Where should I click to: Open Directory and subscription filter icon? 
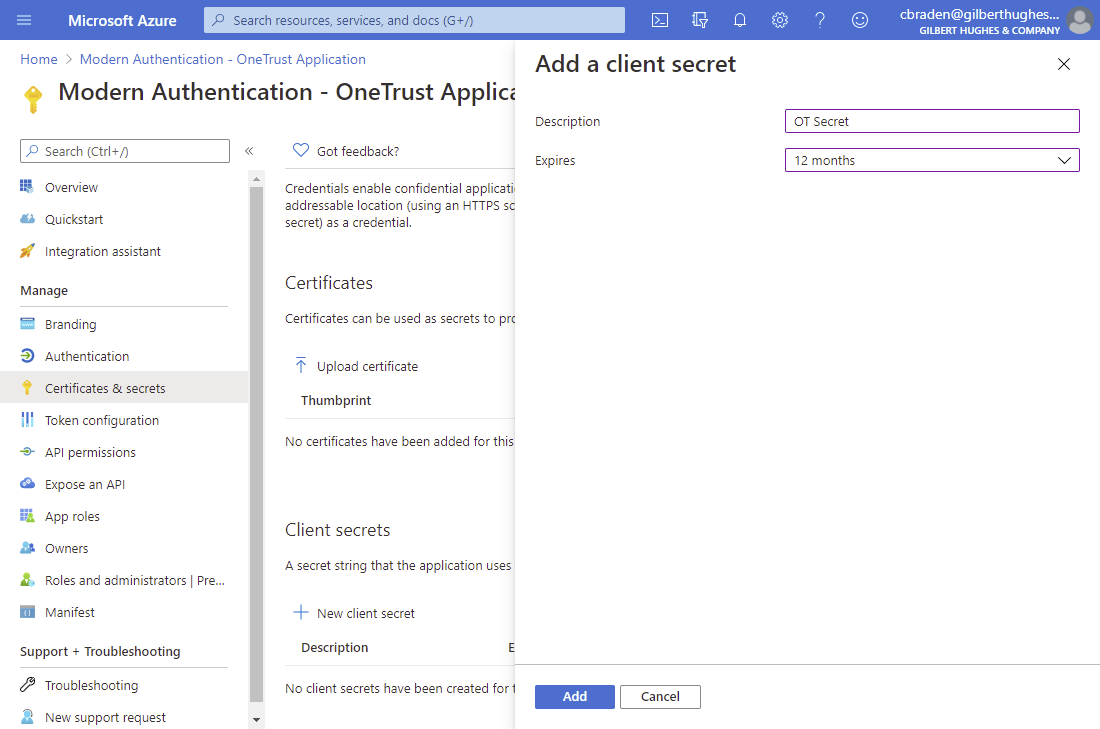coord(699,20)
